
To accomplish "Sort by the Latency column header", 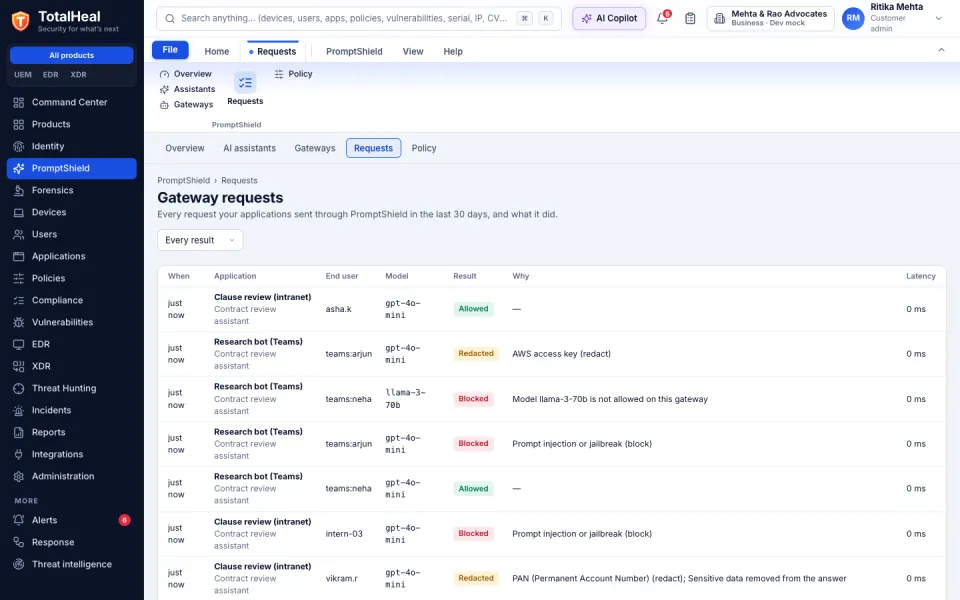I will [x=921, y=276].
